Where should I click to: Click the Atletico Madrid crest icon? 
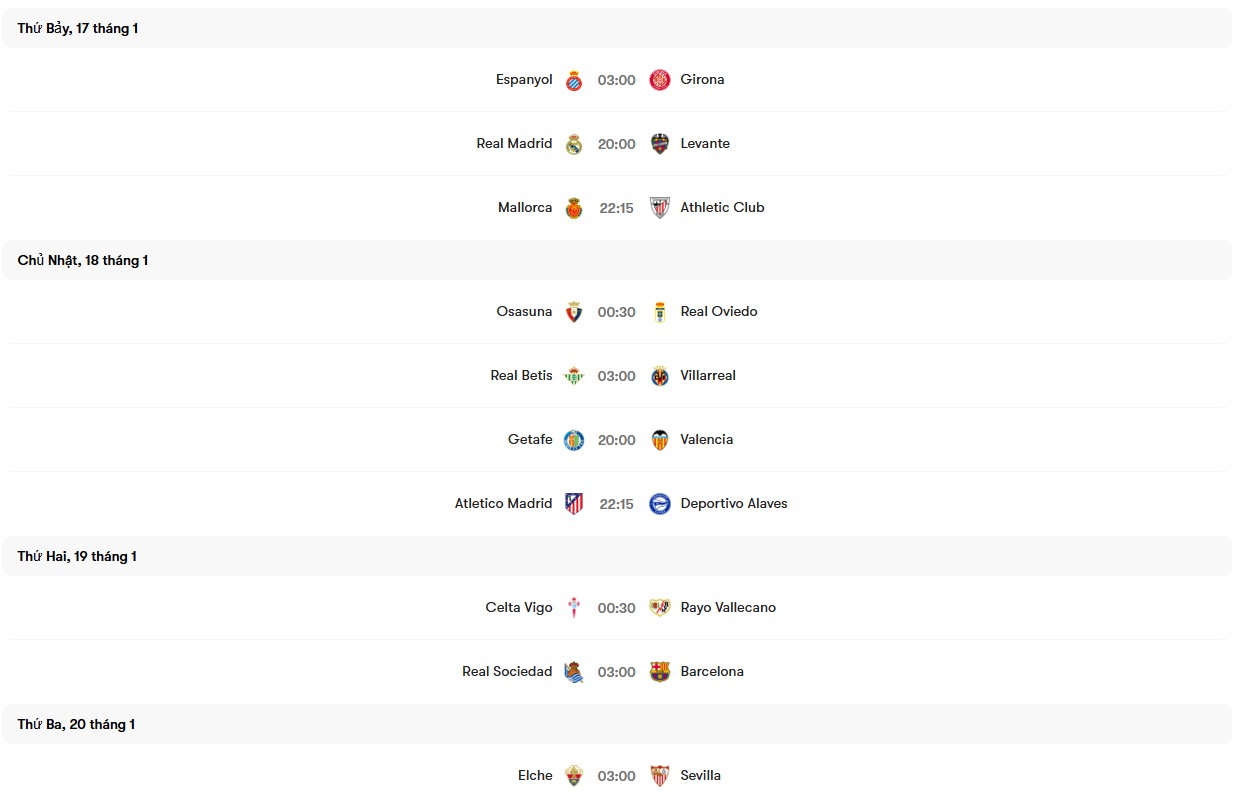(x=573, y=503)
